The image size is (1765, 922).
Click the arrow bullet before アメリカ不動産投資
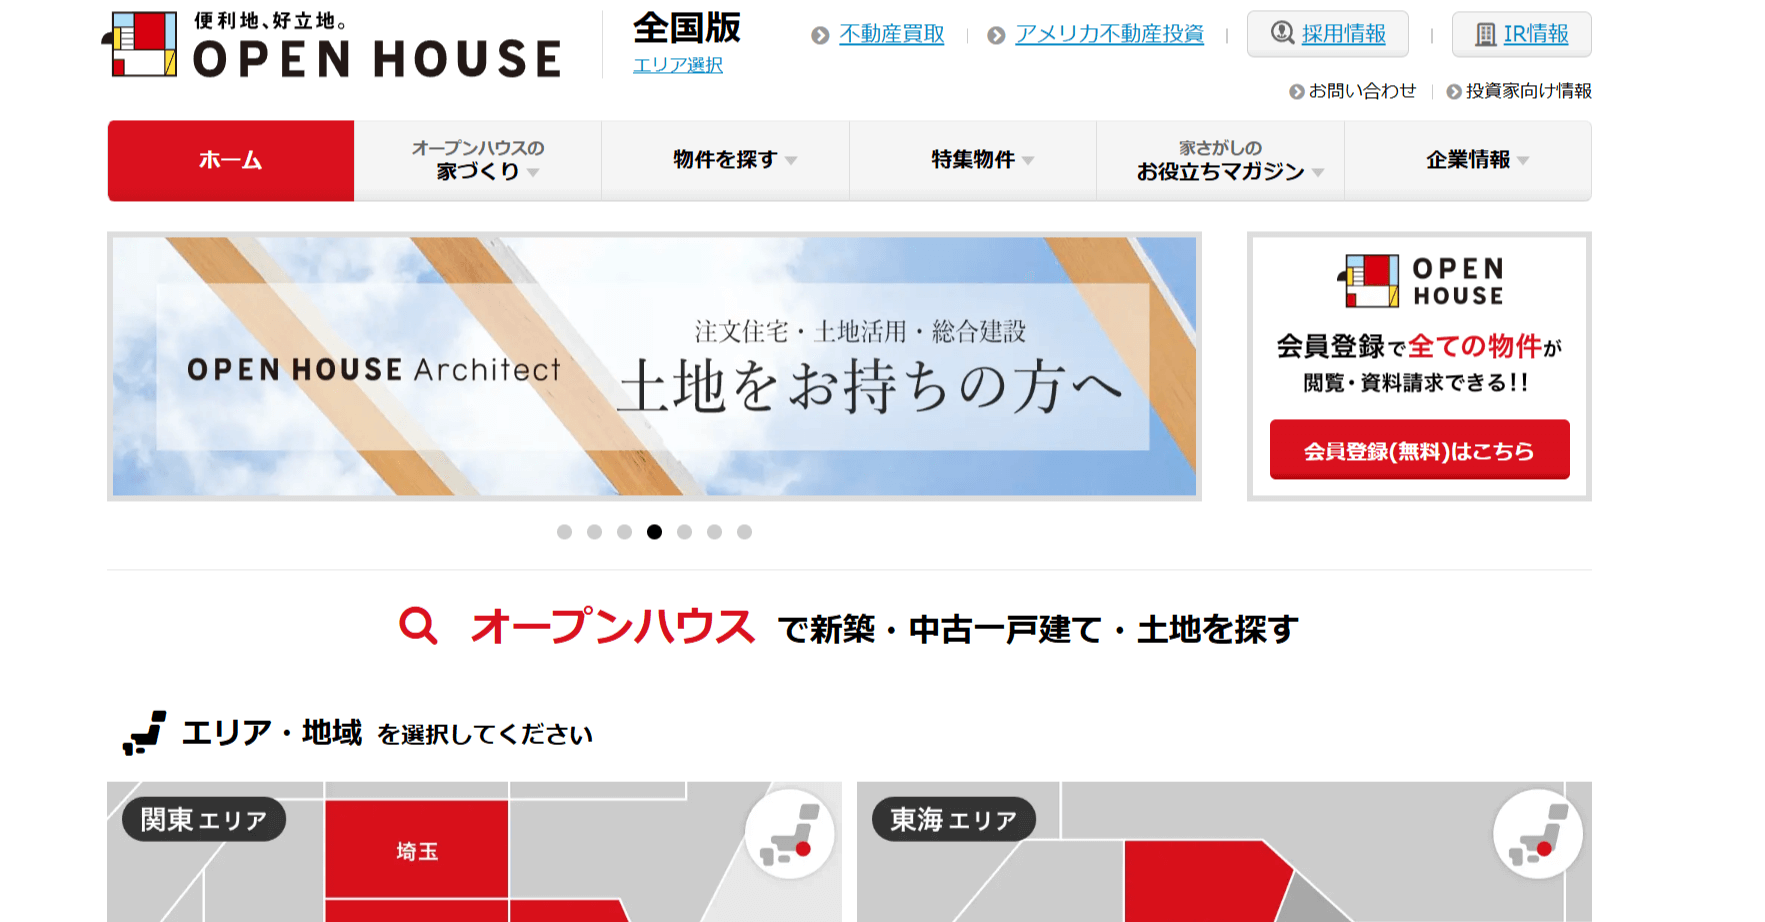996,36
